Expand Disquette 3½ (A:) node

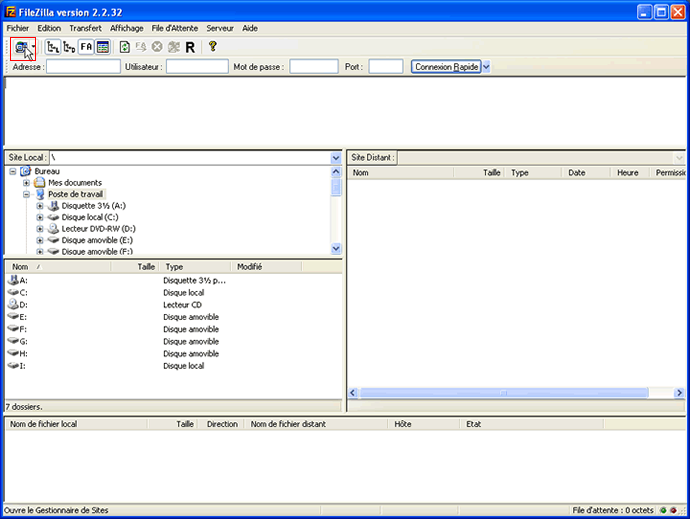click(x=40, y=206)
